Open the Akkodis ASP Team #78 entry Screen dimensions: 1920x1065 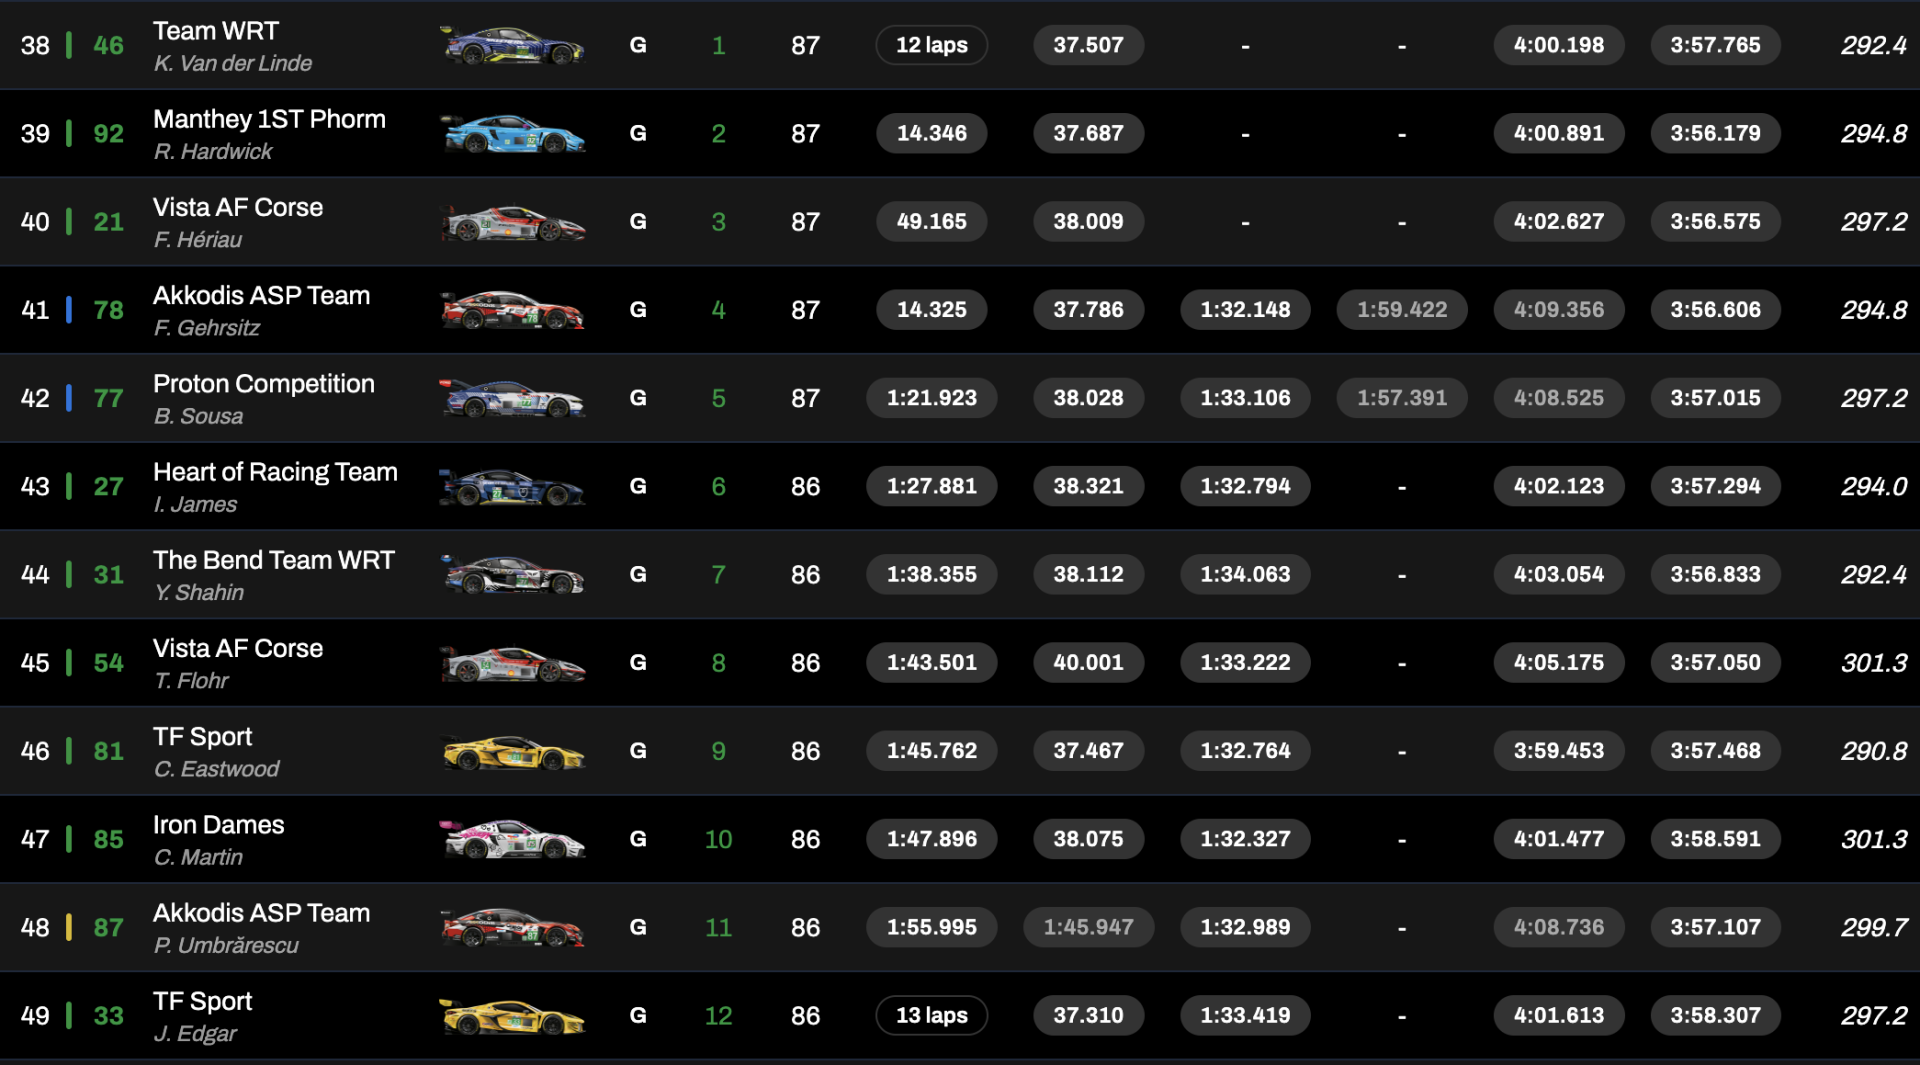tap(261, 296)
